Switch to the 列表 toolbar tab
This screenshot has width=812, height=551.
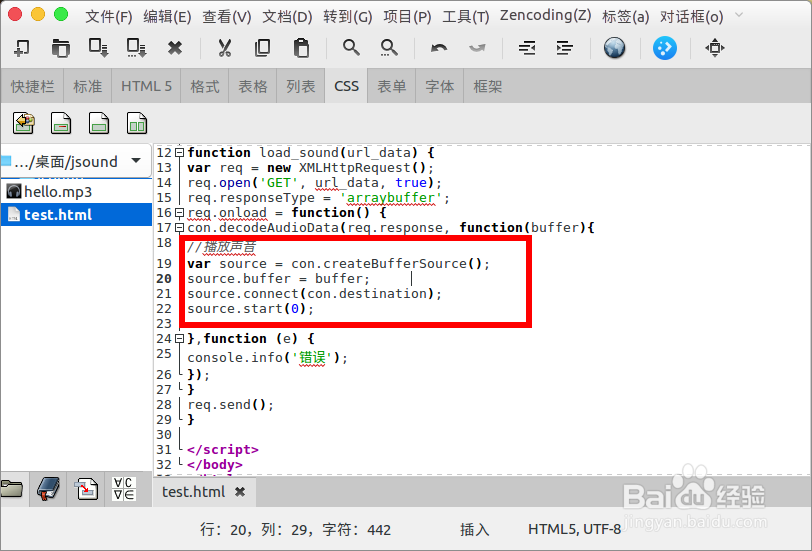tap(301, 86)
